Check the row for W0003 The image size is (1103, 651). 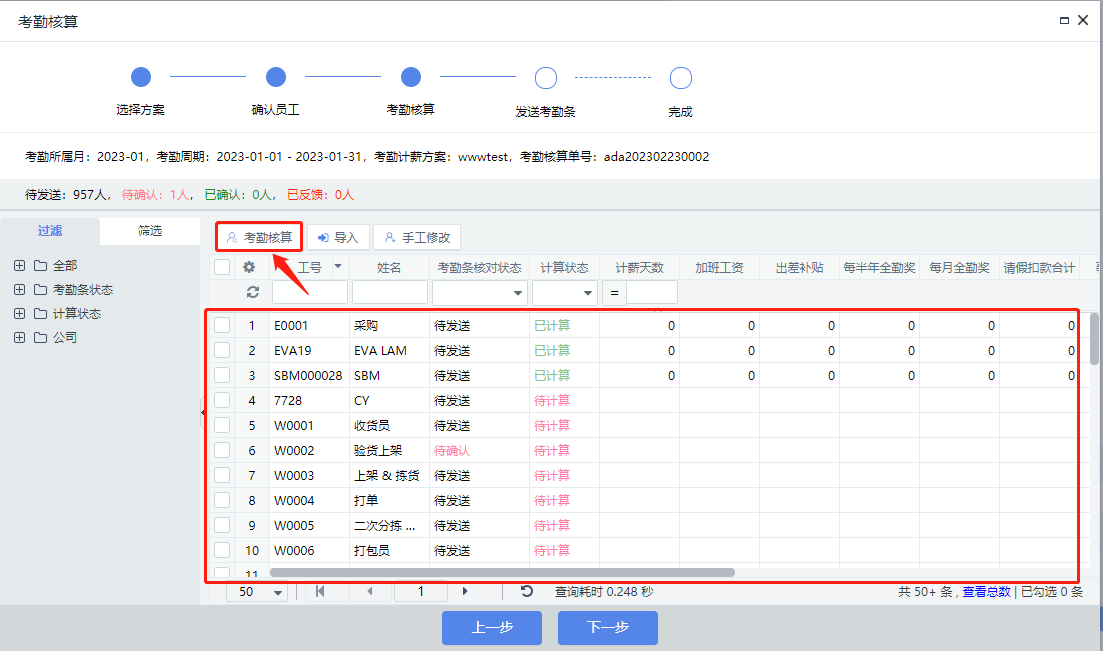pos(222,475)
